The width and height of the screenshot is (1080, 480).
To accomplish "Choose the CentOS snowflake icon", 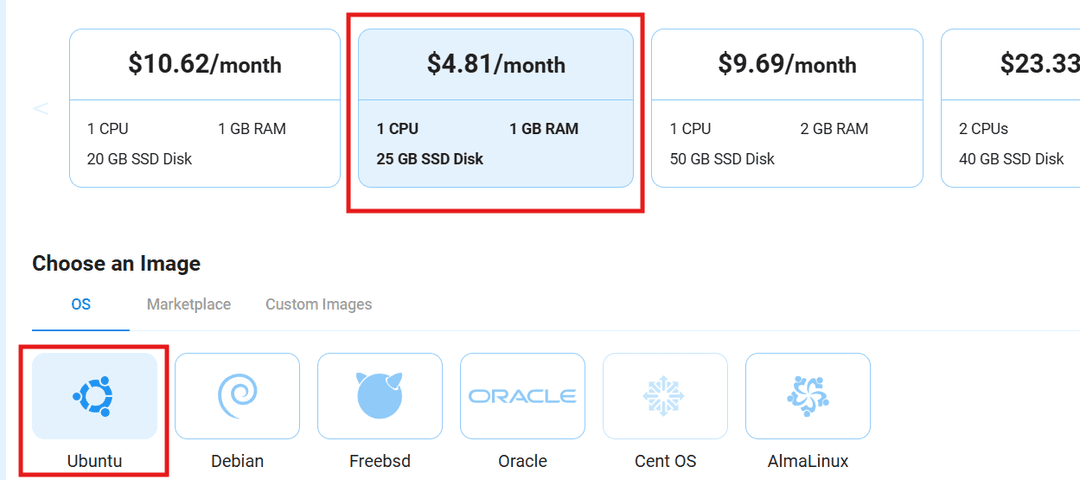I will (665, 396).
